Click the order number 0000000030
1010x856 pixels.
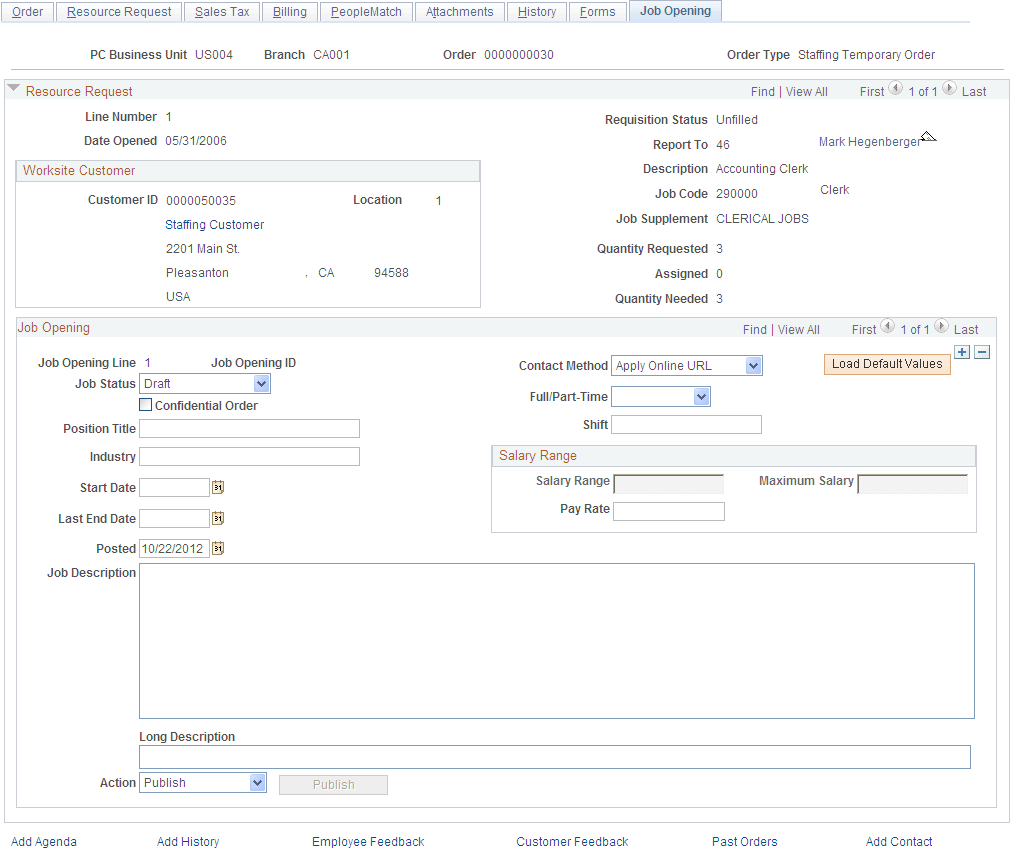pyautogui.click(x=519, y=55)
